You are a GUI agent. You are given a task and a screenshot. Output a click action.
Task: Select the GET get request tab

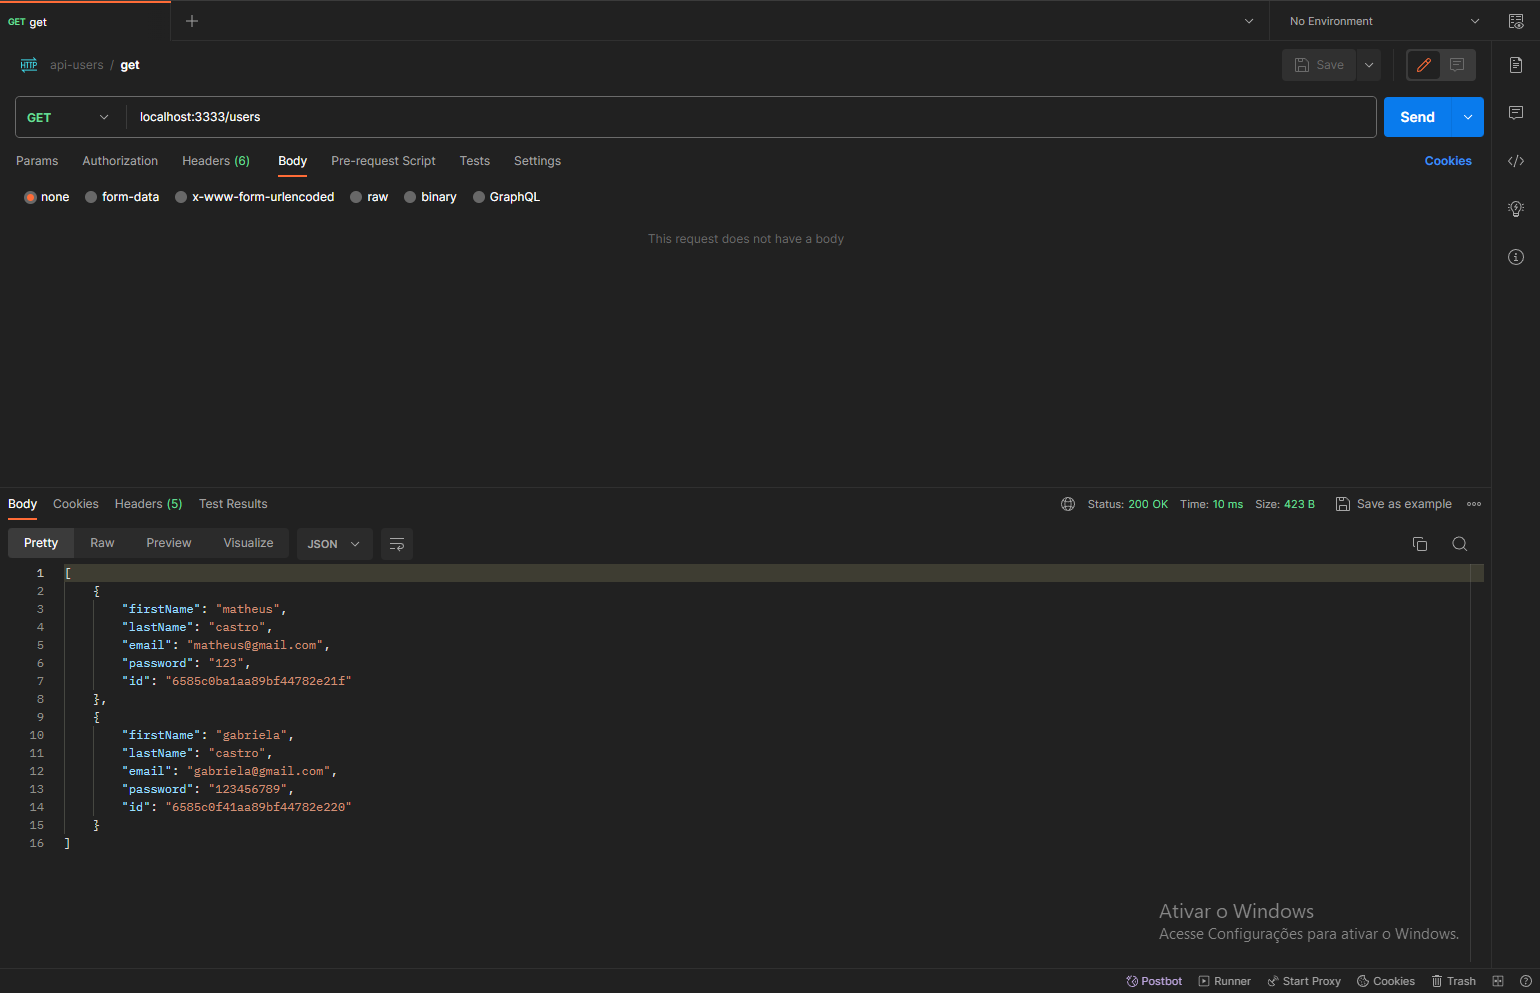tap(85, 21)
